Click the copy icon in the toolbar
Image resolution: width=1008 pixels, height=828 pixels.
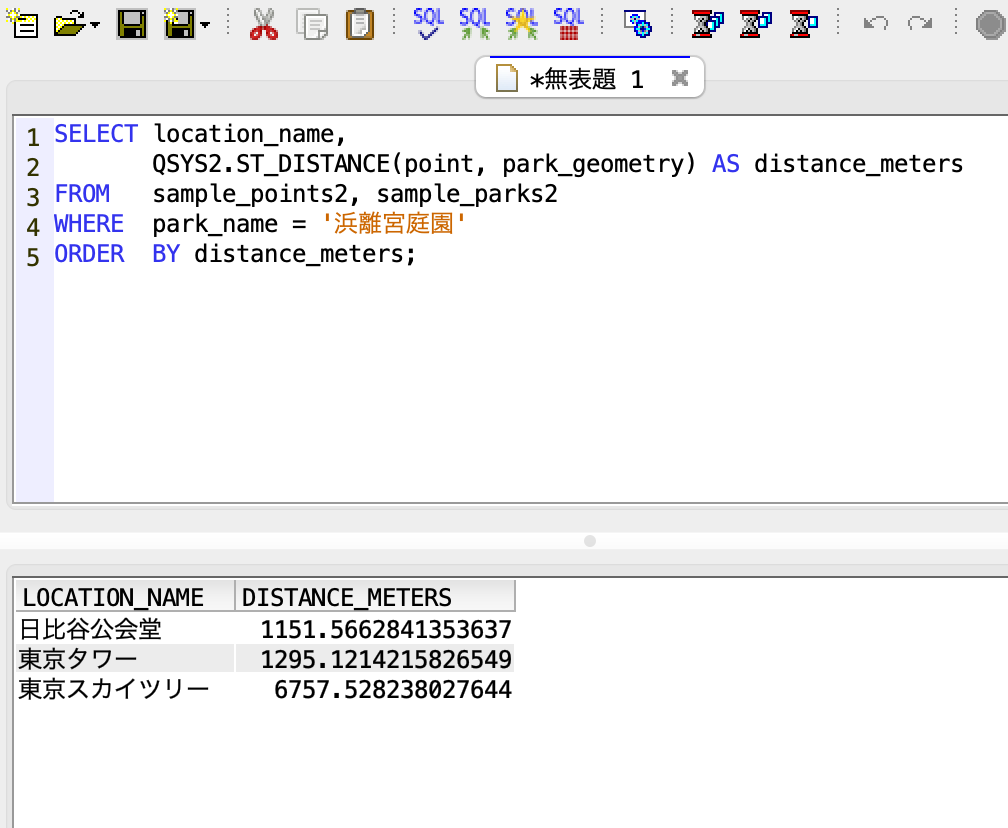pos(313,22)
